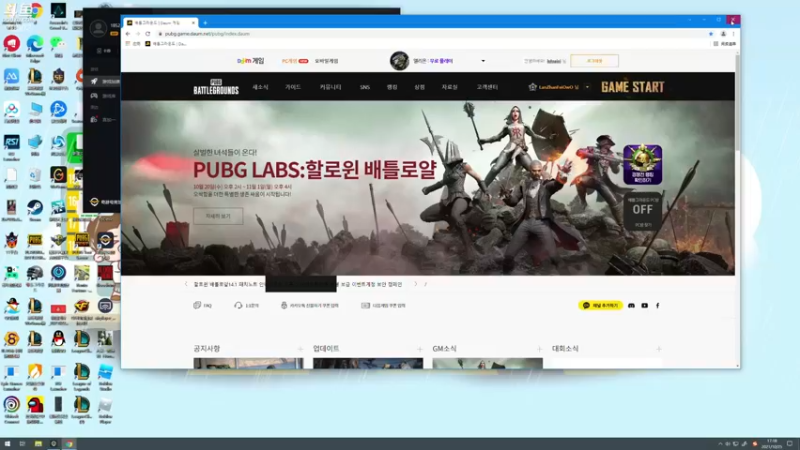
Task: Expand the logged-in nickname dropdown
Action: [x=587, y=87]
